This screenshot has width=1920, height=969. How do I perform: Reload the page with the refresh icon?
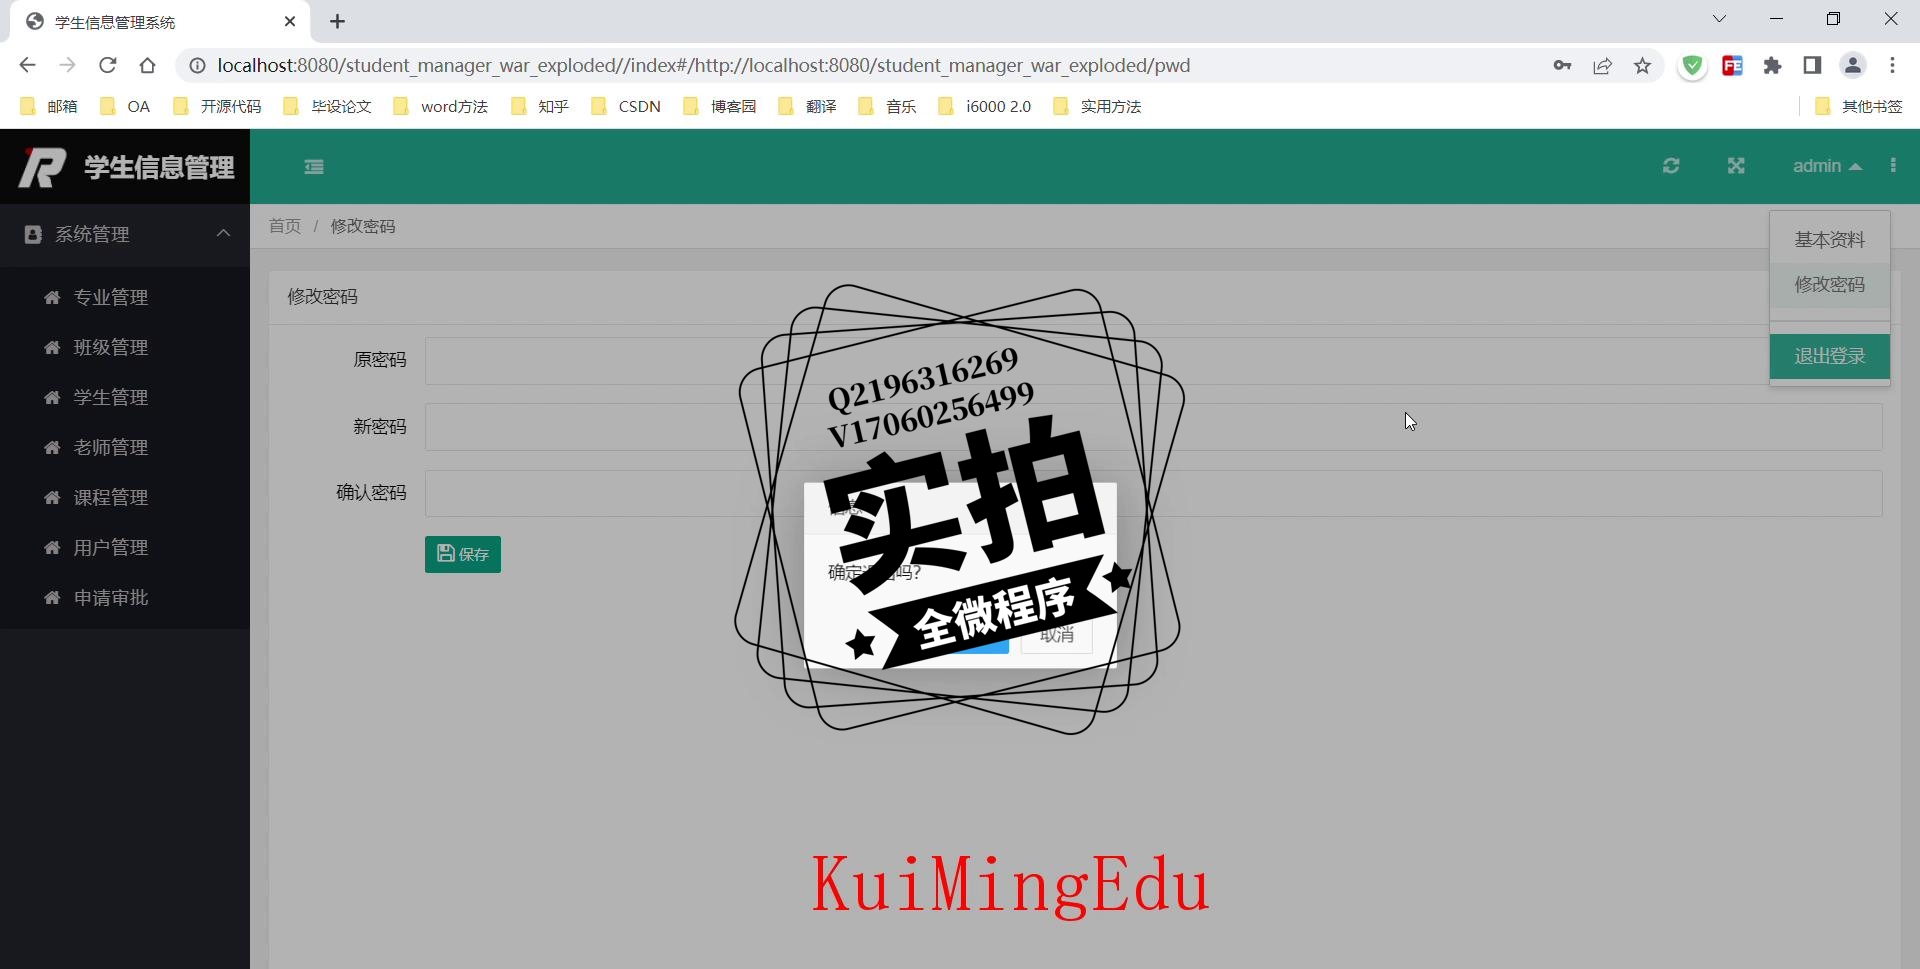tap(107, 65)
